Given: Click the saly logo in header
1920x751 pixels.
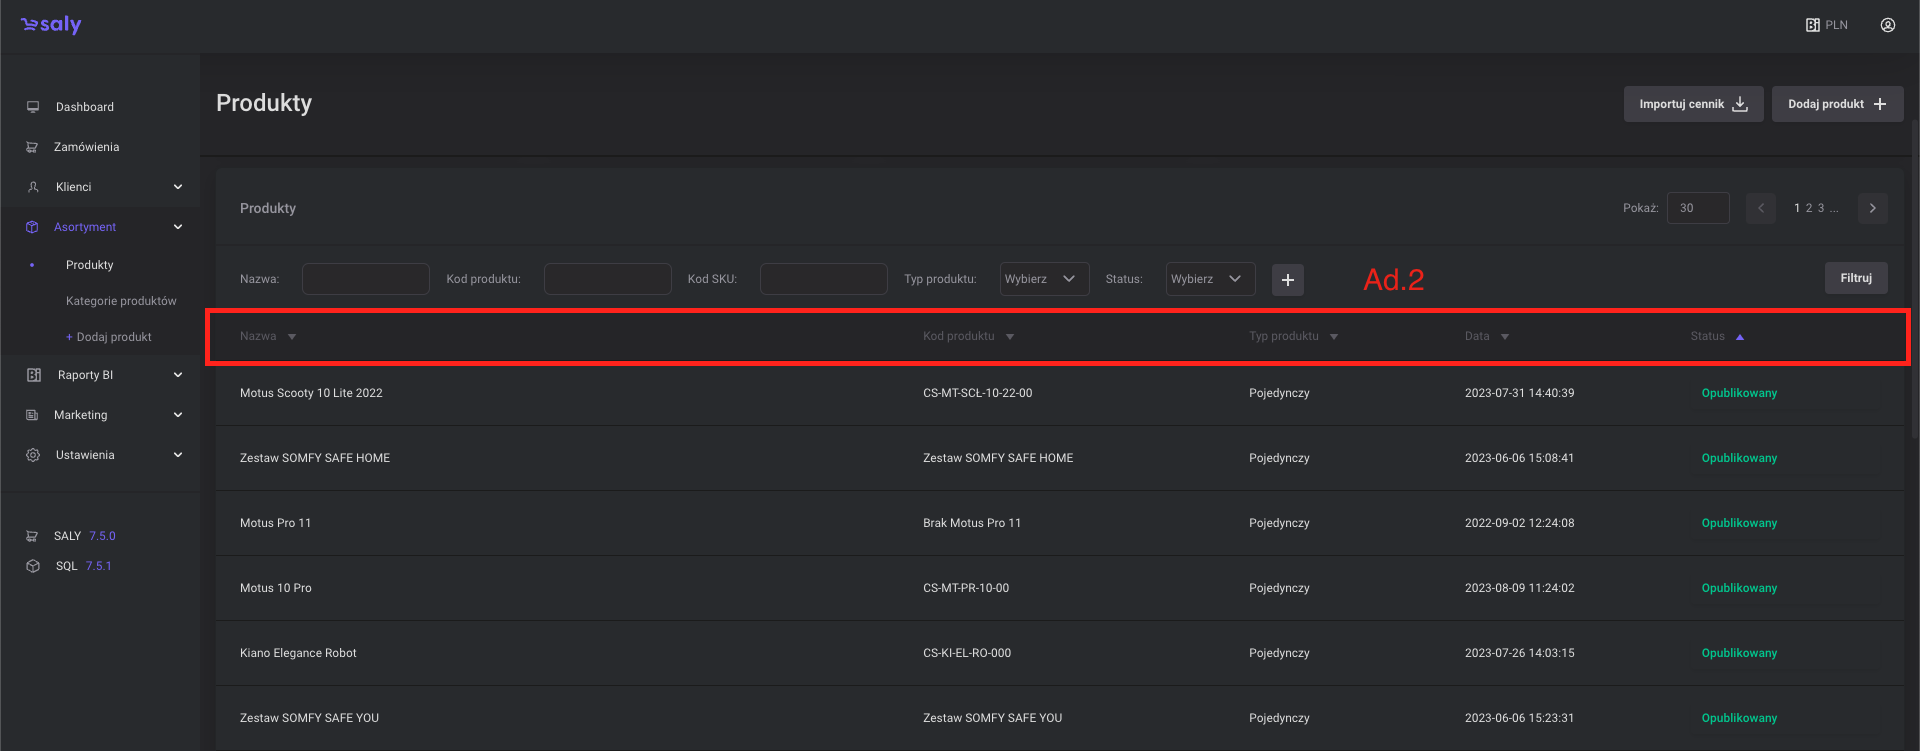Looking at the screenshot, I should pos(51,25).
